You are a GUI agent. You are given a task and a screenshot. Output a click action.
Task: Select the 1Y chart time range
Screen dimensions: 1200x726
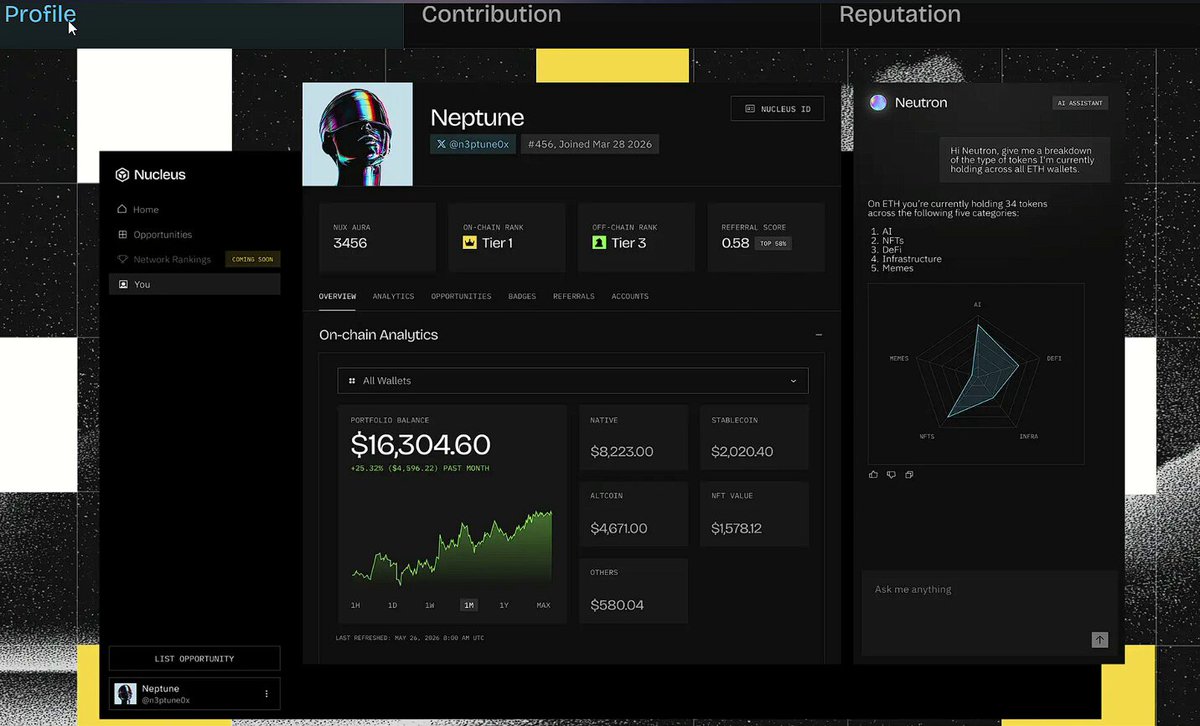point(504,605)
